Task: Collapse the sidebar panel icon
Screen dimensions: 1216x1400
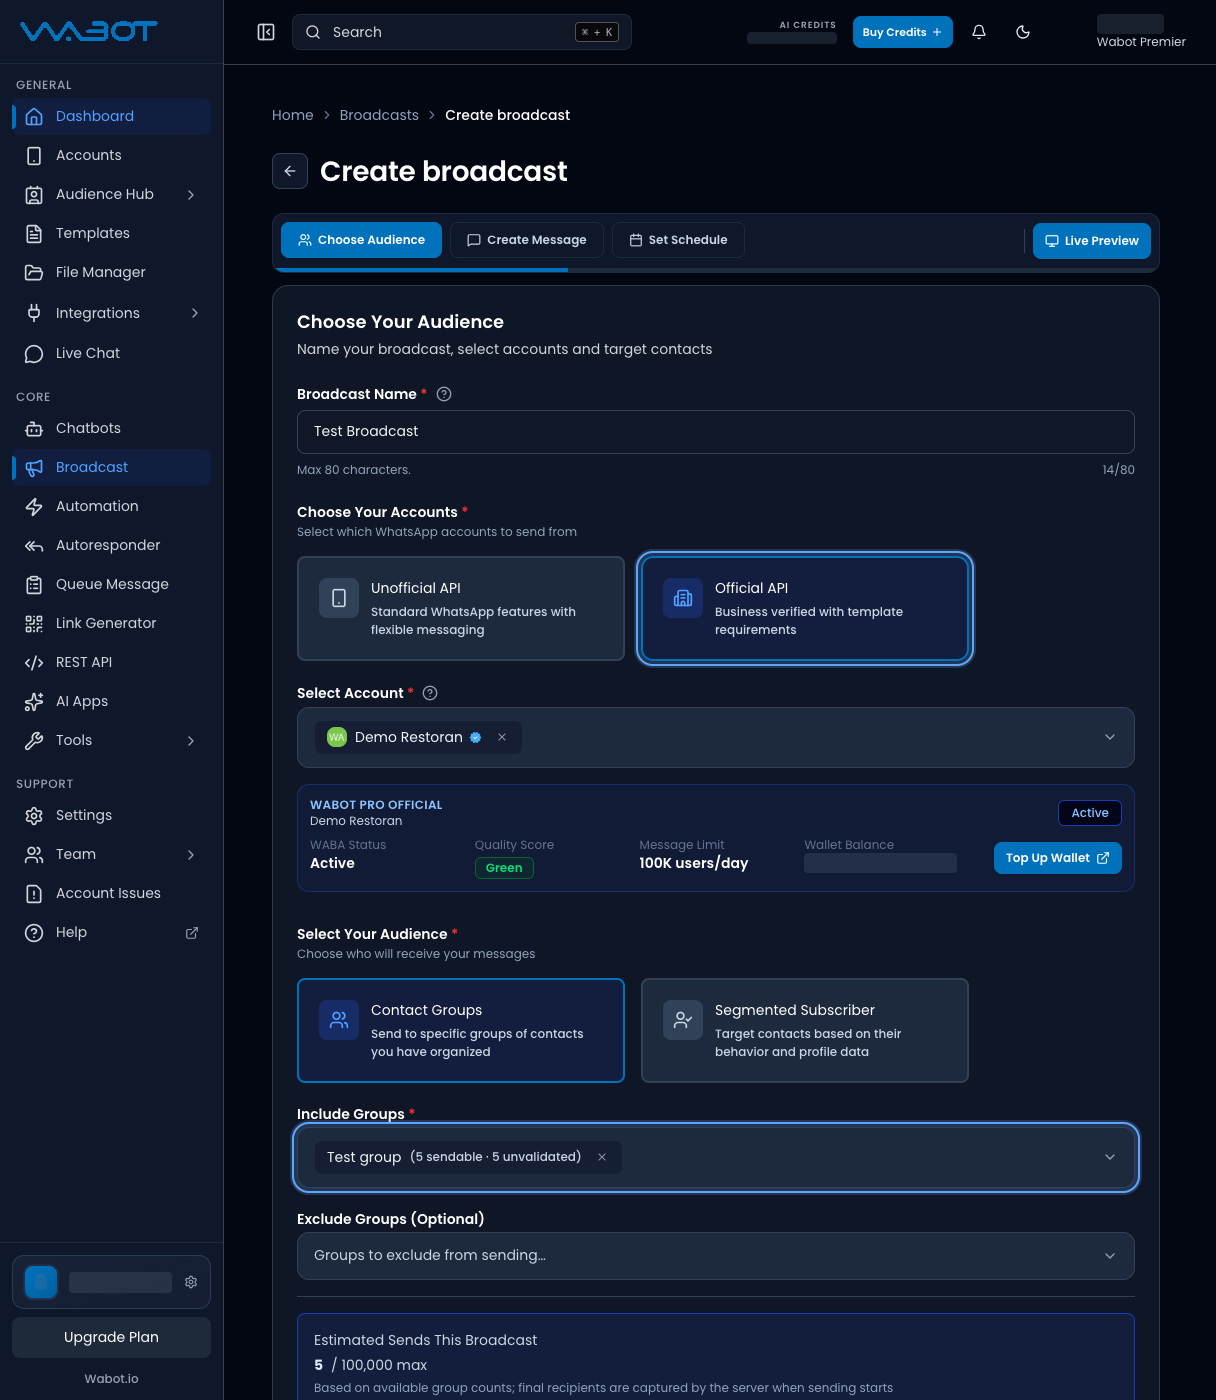Action: point(266,32)
